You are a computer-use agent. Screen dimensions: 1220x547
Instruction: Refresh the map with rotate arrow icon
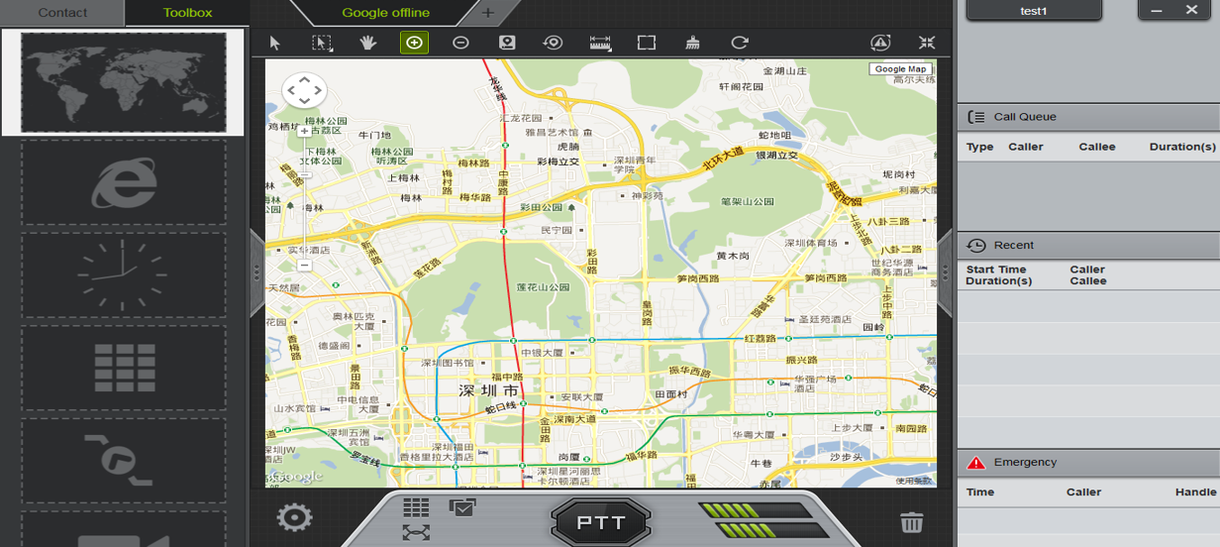pyautogui.click(x=739, y=43)
